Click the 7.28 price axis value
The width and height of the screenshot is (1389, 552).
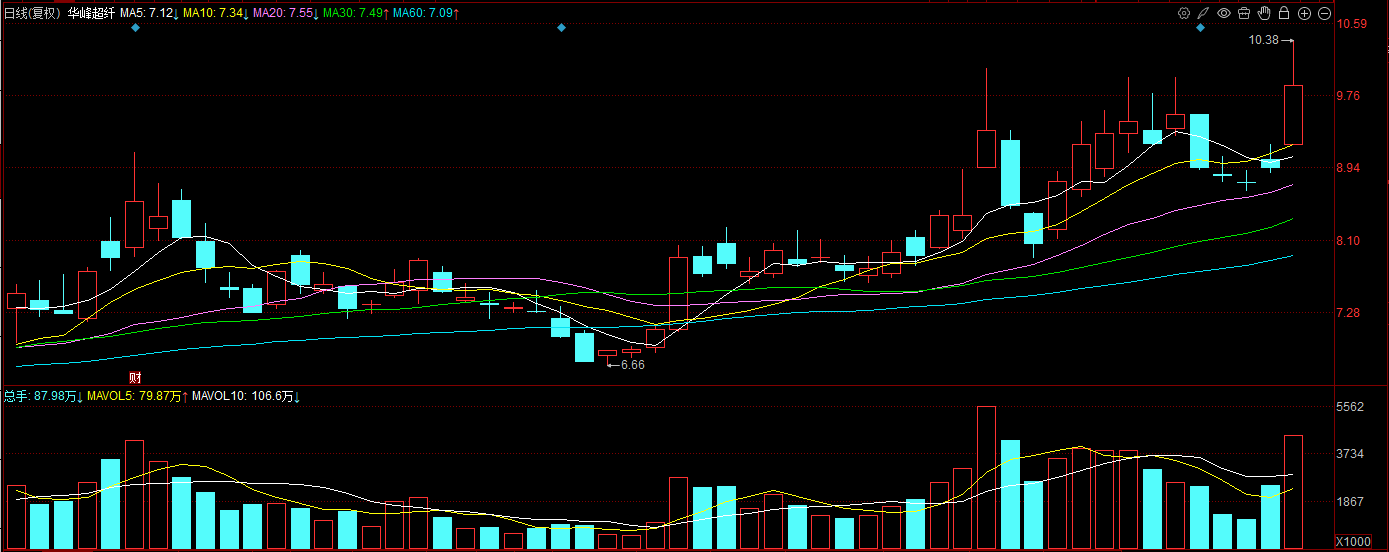(1348, 313)
